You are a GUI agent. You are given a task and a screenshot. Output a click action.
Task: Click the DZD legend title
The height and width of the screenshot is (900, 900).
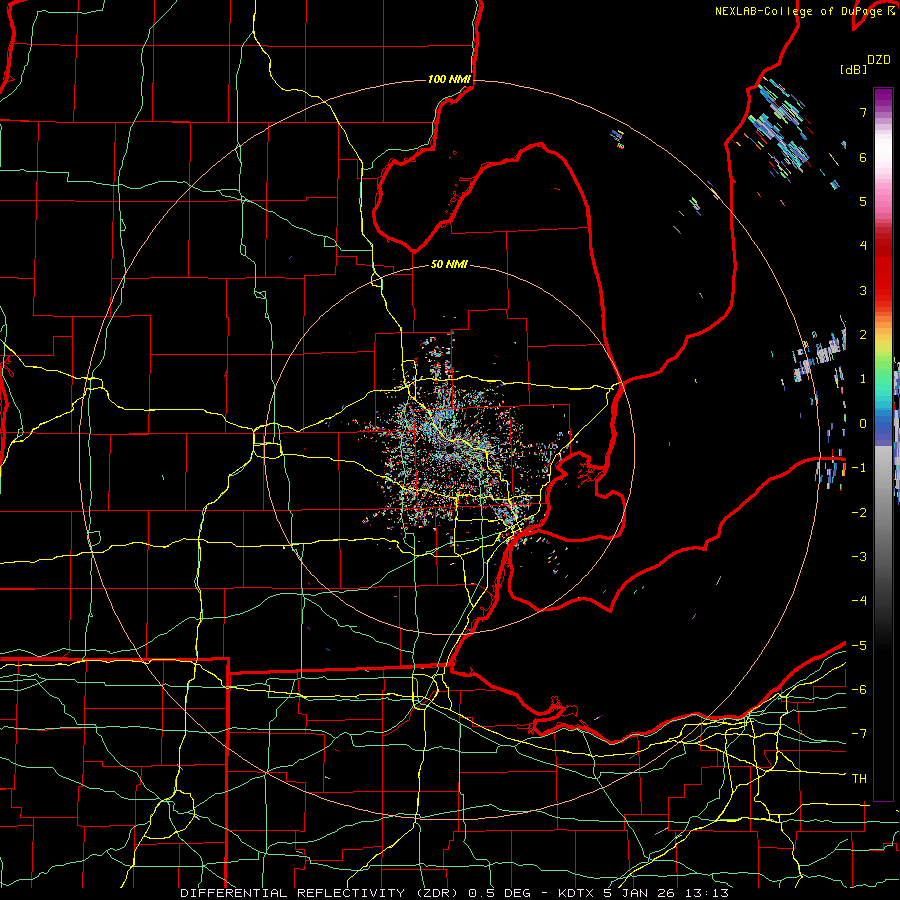tap(879, 60)
